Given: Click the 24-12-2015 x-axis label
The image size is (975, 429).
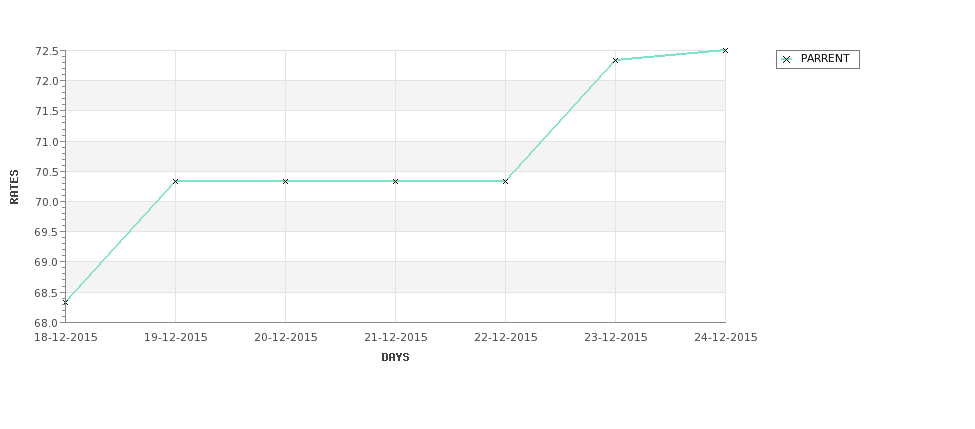Looking at the screenshot, I should coord(726,337).
